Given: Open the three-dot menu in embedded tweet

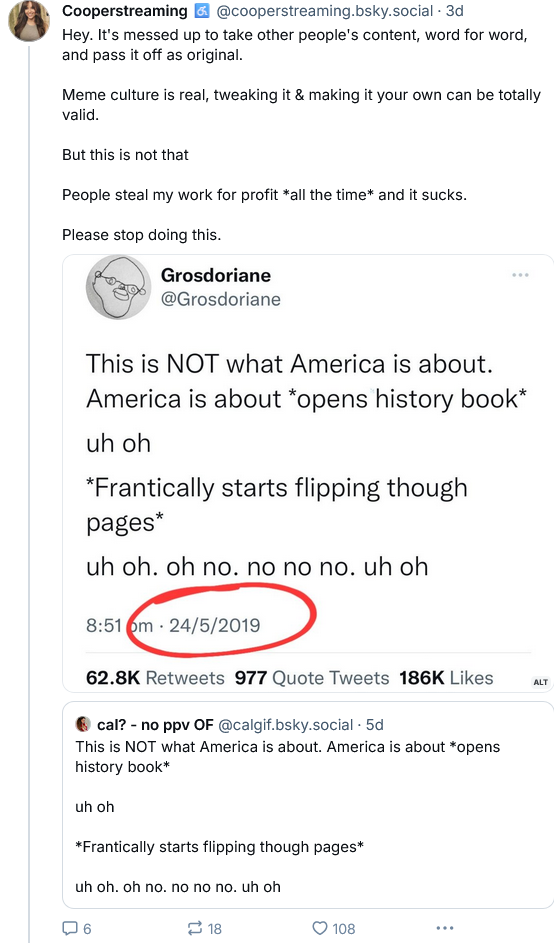Looking at the screenshot, I should 520,275.
